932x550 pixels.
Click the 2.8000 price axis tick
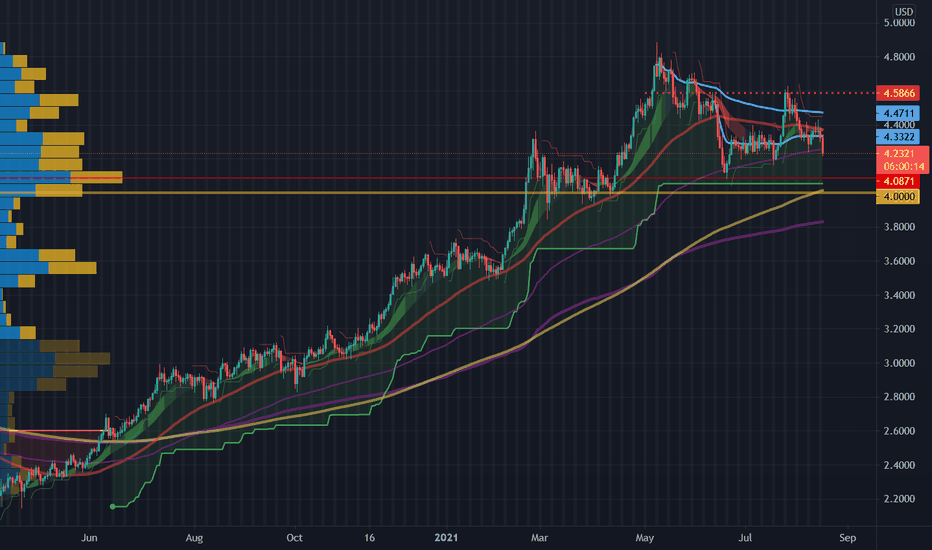click(x=899, y=397)
